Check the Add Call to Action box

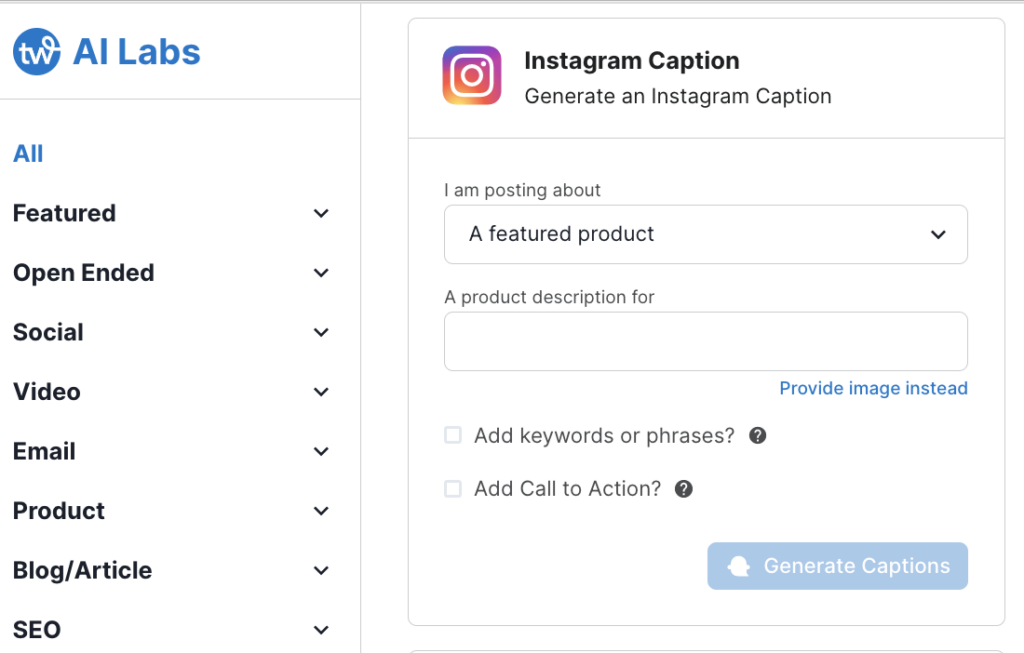(x=453, y=489)
